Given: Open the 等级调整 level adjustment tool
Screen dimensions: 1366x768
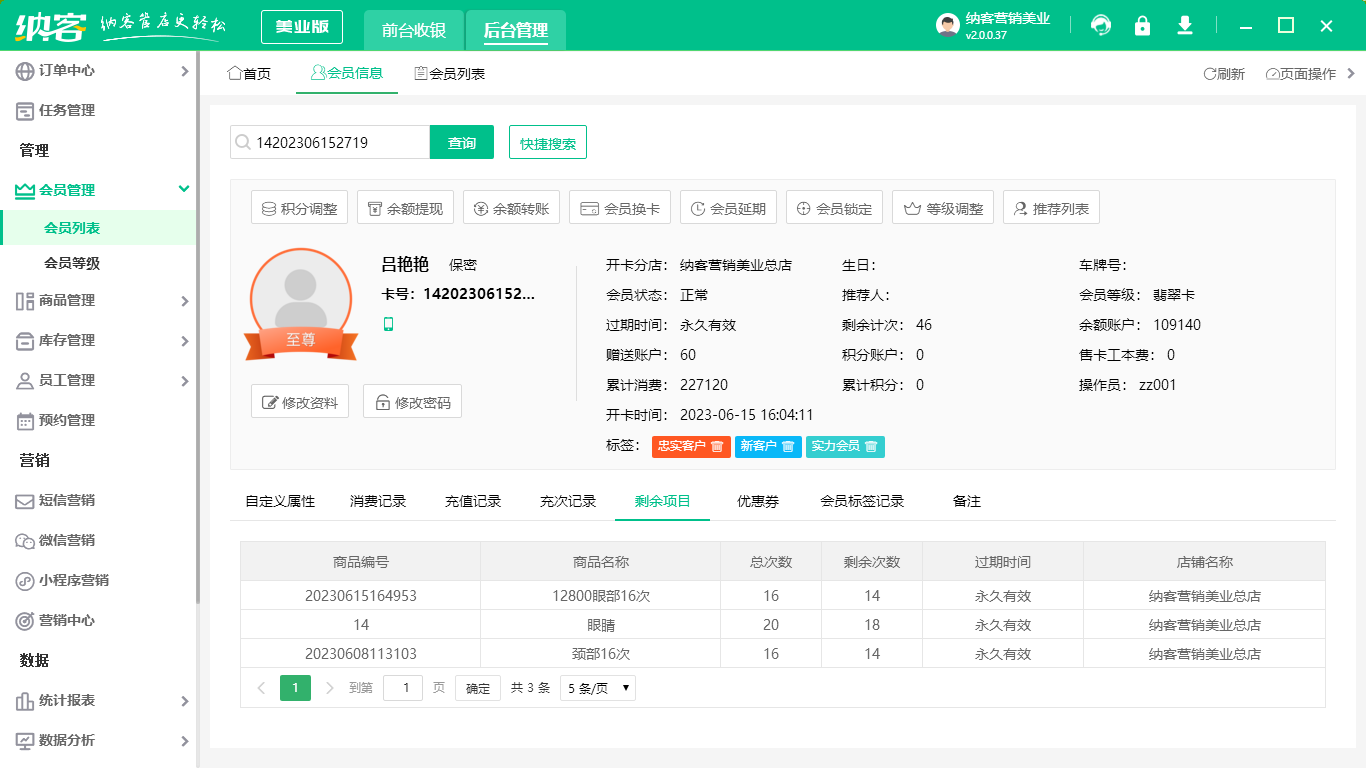Looking at the screenshot, I should 942,207.
